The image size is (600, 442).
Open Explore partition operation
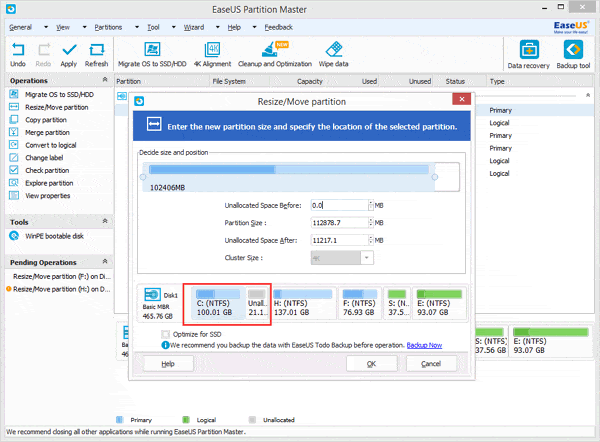pos(49,183)
